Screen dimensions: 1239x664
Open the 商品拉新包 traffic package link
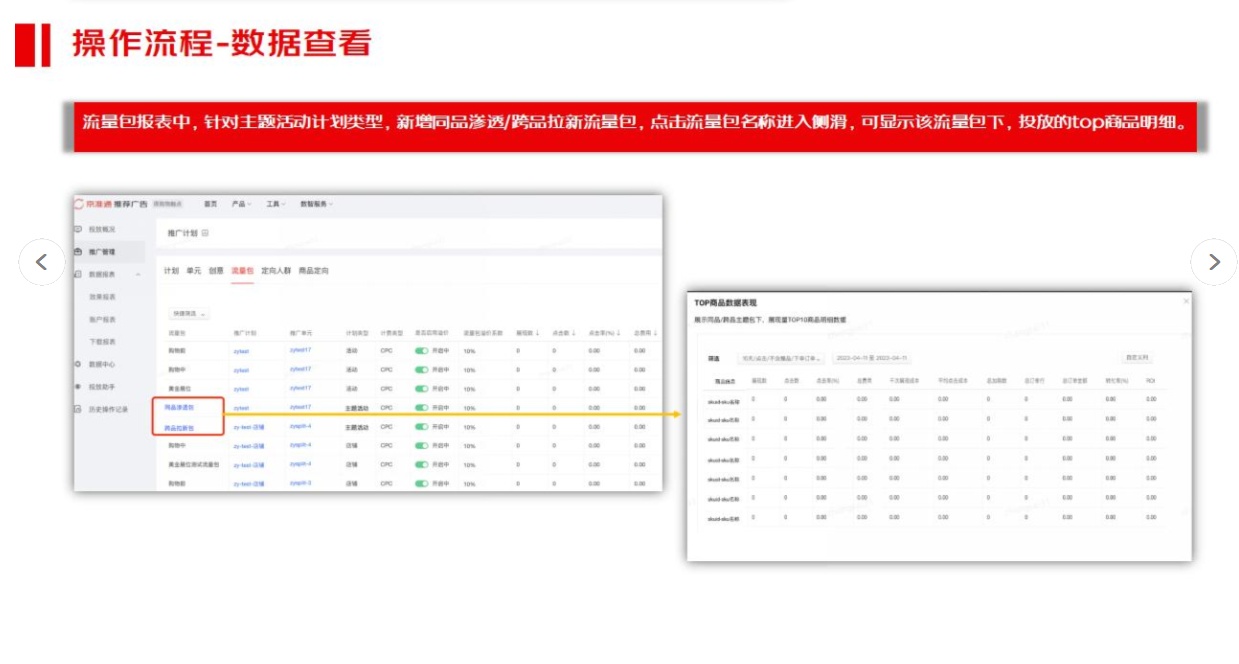179,428
